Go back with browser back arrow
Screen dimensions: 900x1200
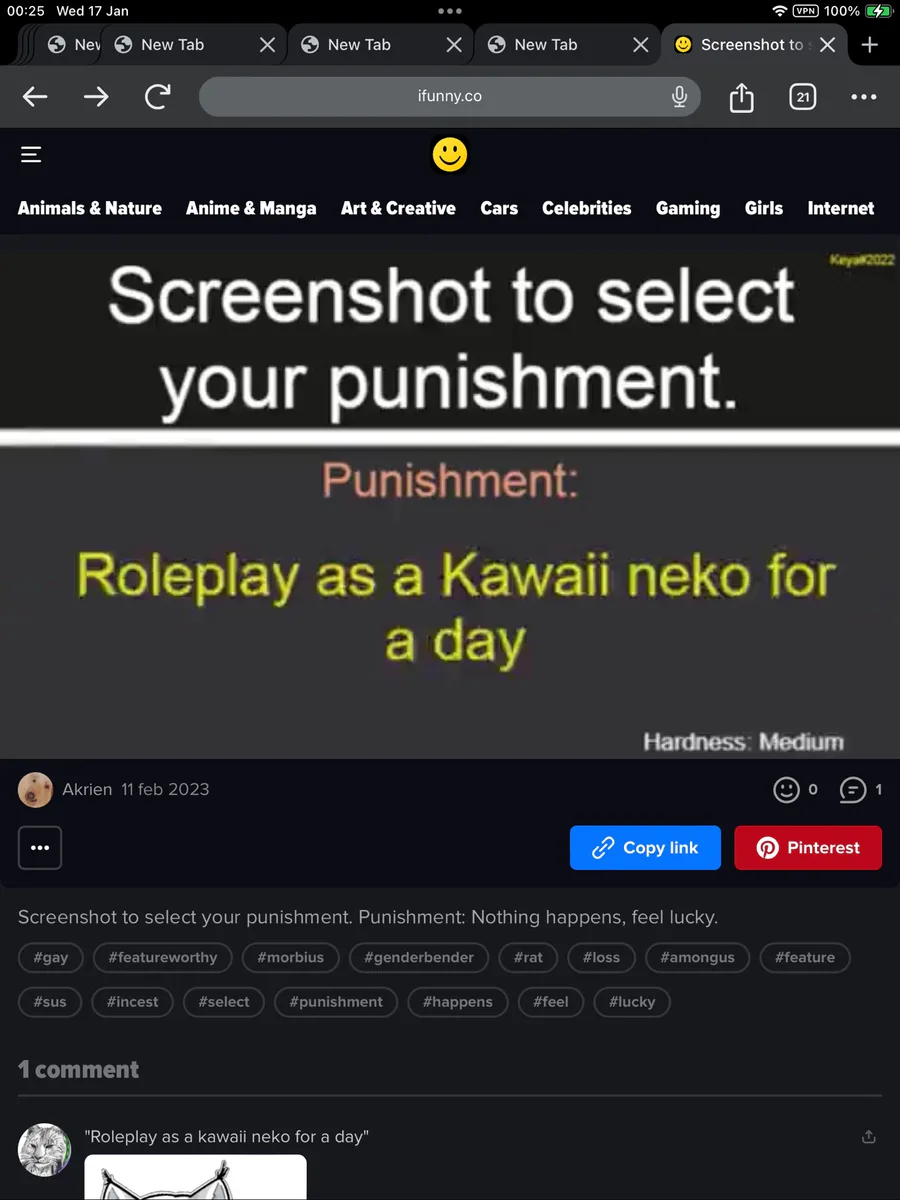35,96
